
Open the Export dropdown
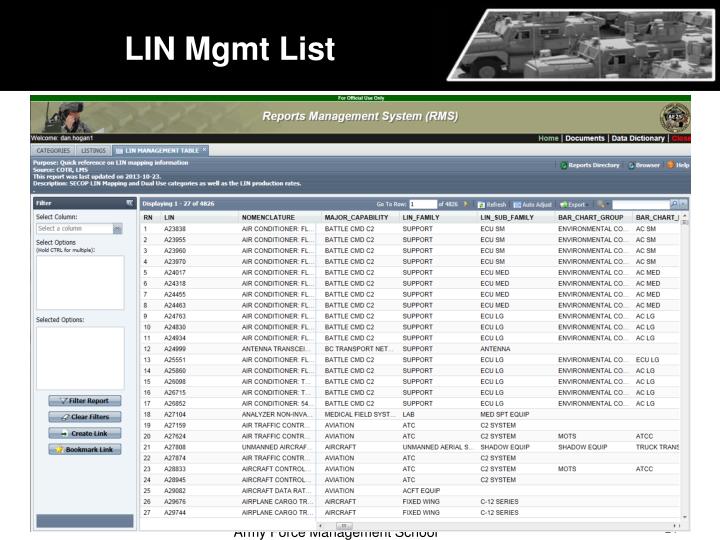[573, 204]
